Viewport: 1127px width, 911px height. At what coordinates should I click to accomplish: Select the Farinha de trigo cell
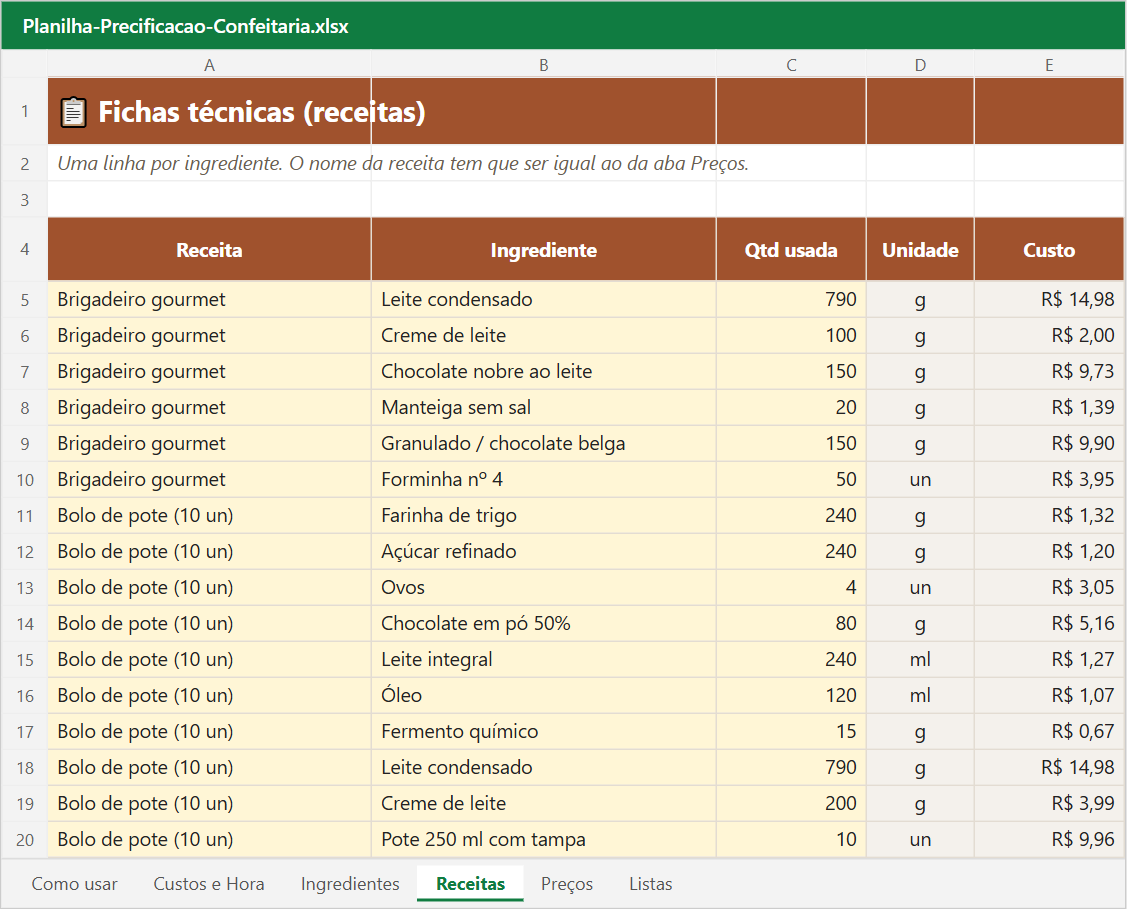pyautogui.click(x=543, y=516)
